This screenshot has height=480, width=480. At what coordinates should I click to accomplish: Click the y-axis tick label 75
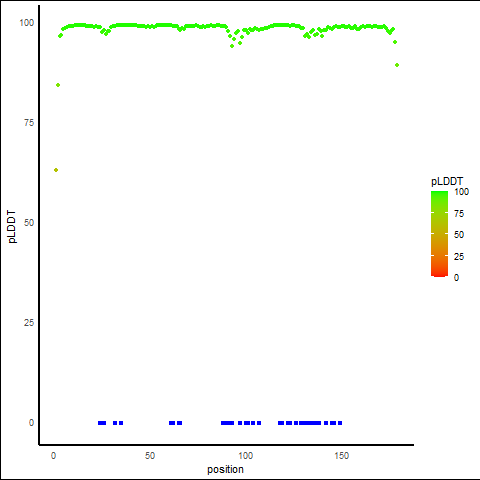tap(29, 123)
